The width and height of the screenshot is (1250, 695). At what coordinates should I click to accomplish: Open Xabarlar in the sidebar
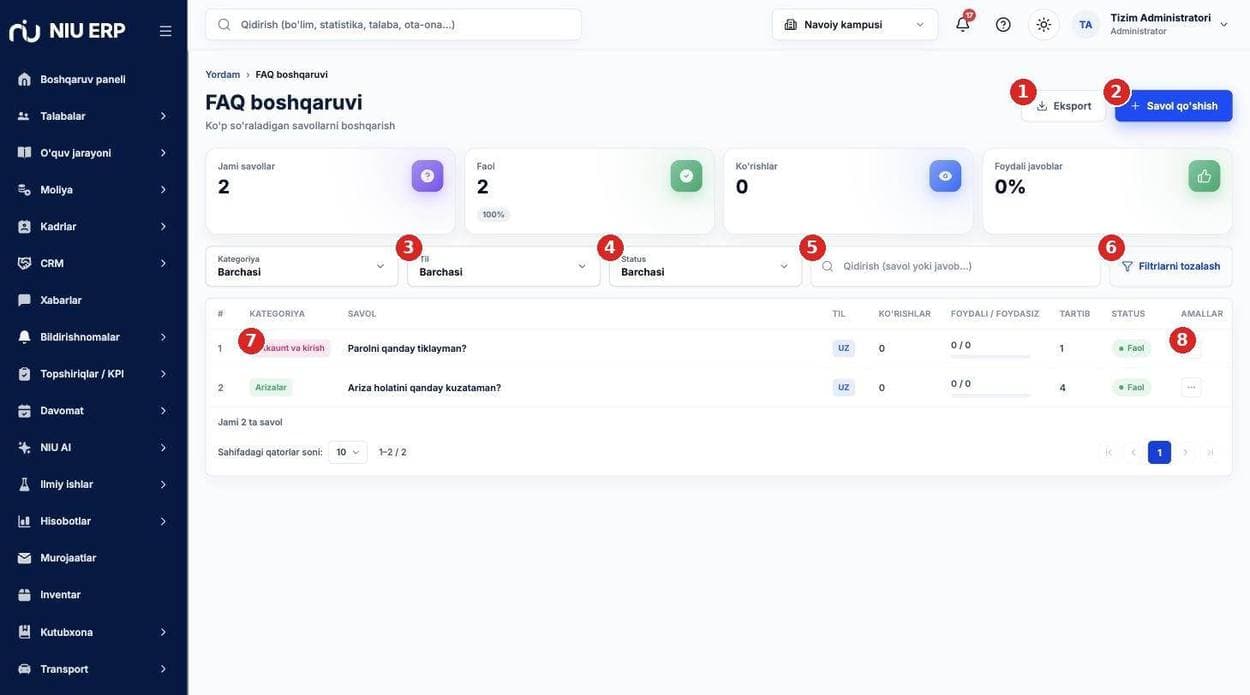coord(94,300)
